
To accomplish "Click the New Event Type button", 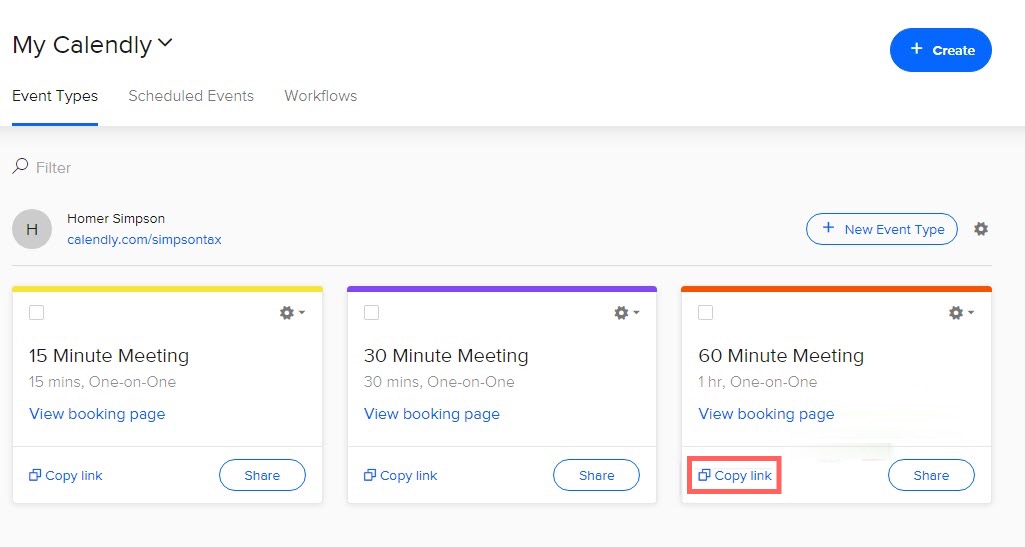I will pos(882,229).
